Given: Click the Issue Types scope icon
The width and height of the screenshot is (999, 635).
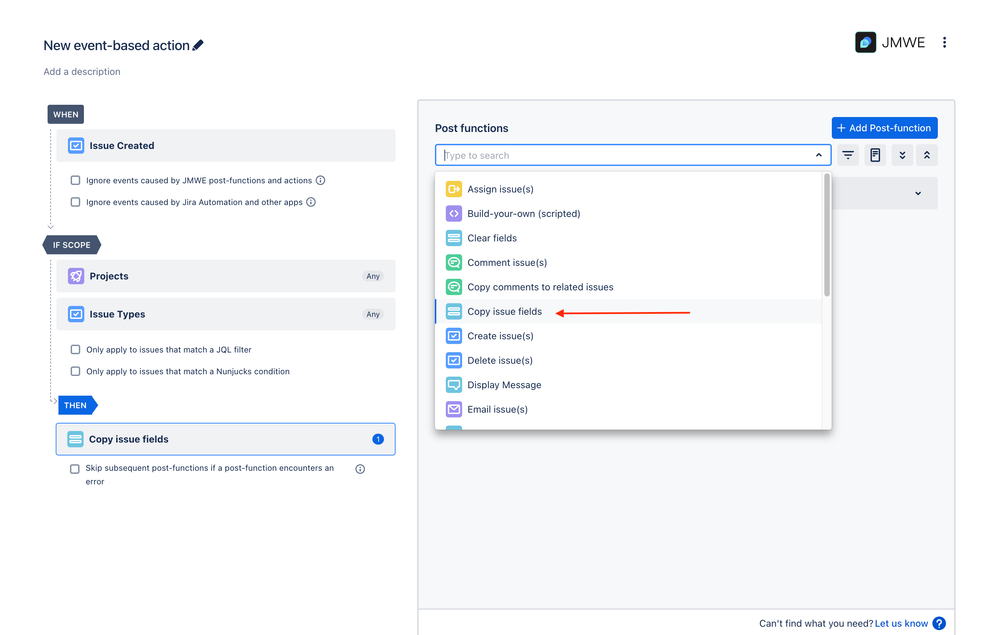Looking at the screenshot, I should pyautogui.click(x=76, y=314).
